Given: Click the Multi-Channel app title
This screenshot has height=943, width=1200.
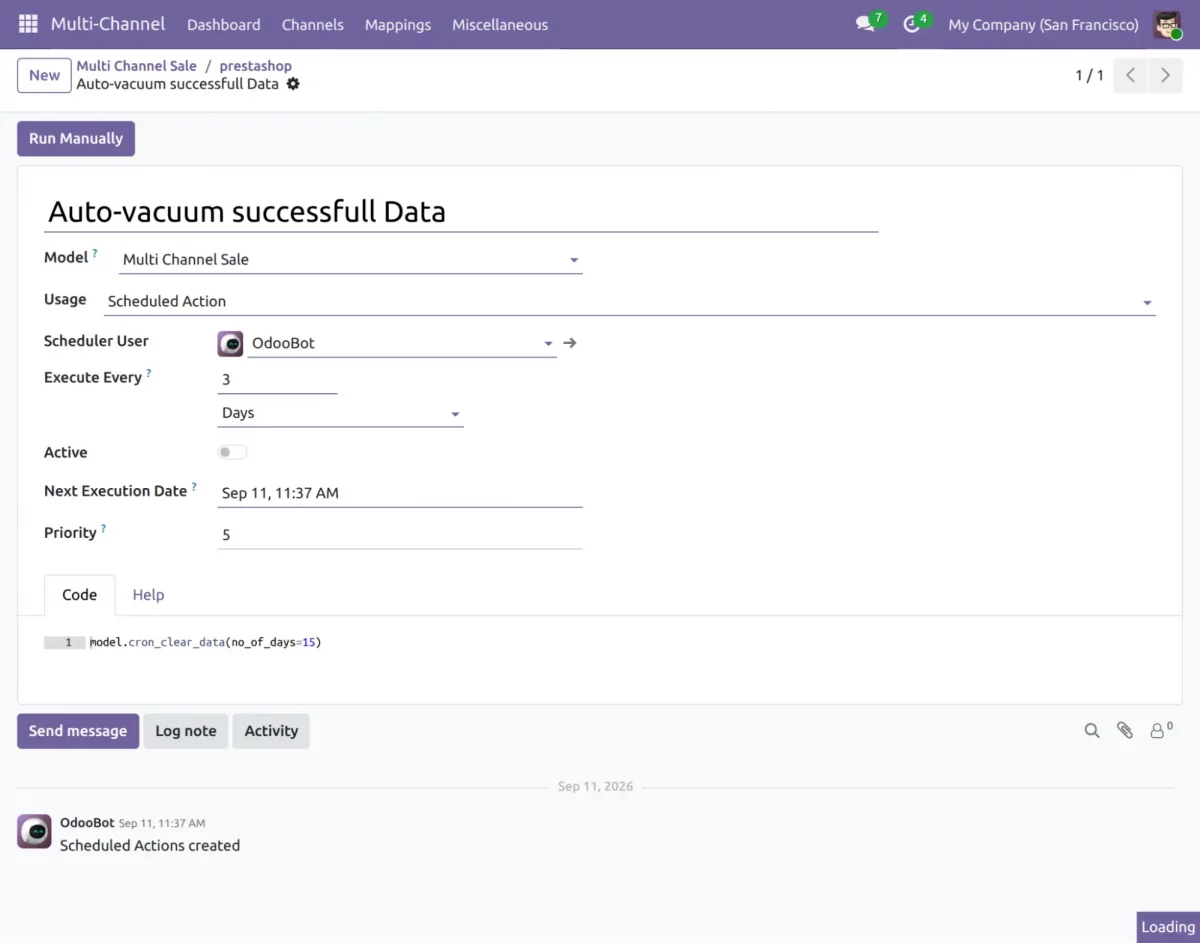Looking at the screenshot, I should click(x=108, y=24).
